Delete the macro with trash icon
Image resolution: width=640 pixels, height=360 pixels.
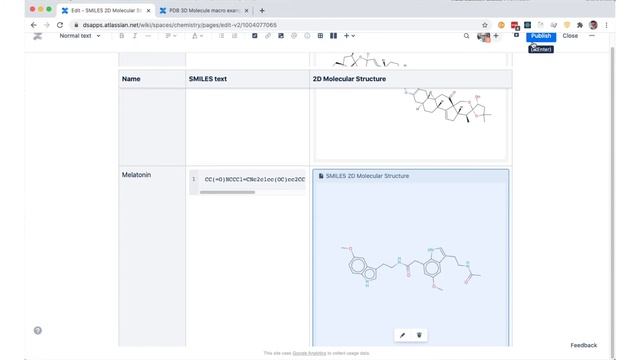coord(419,335)
